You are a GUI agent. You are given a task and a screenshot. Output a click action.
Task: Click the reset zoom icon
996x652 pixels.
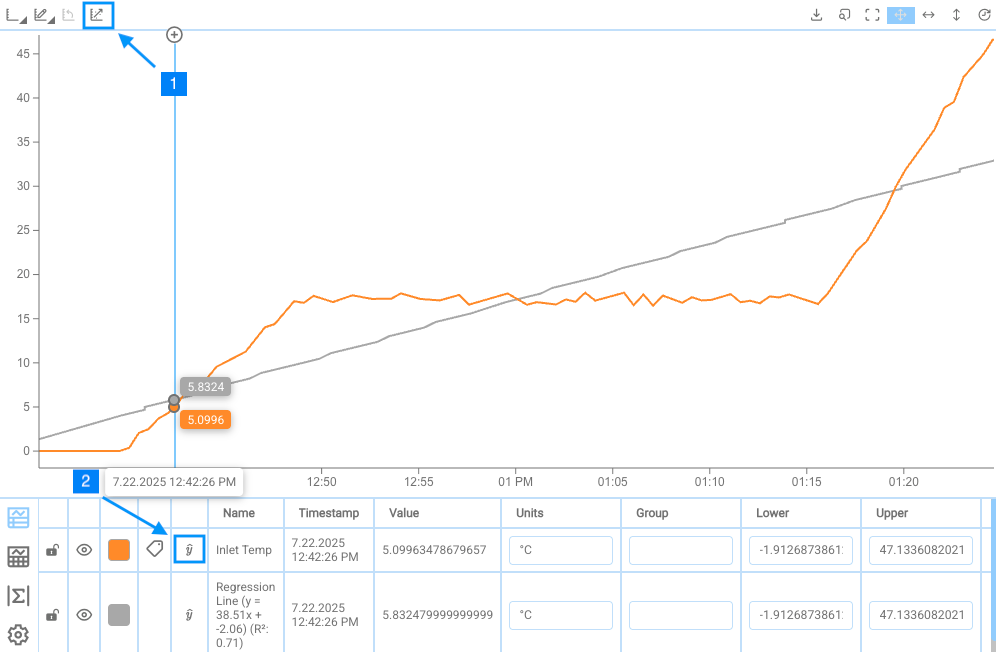984,15
